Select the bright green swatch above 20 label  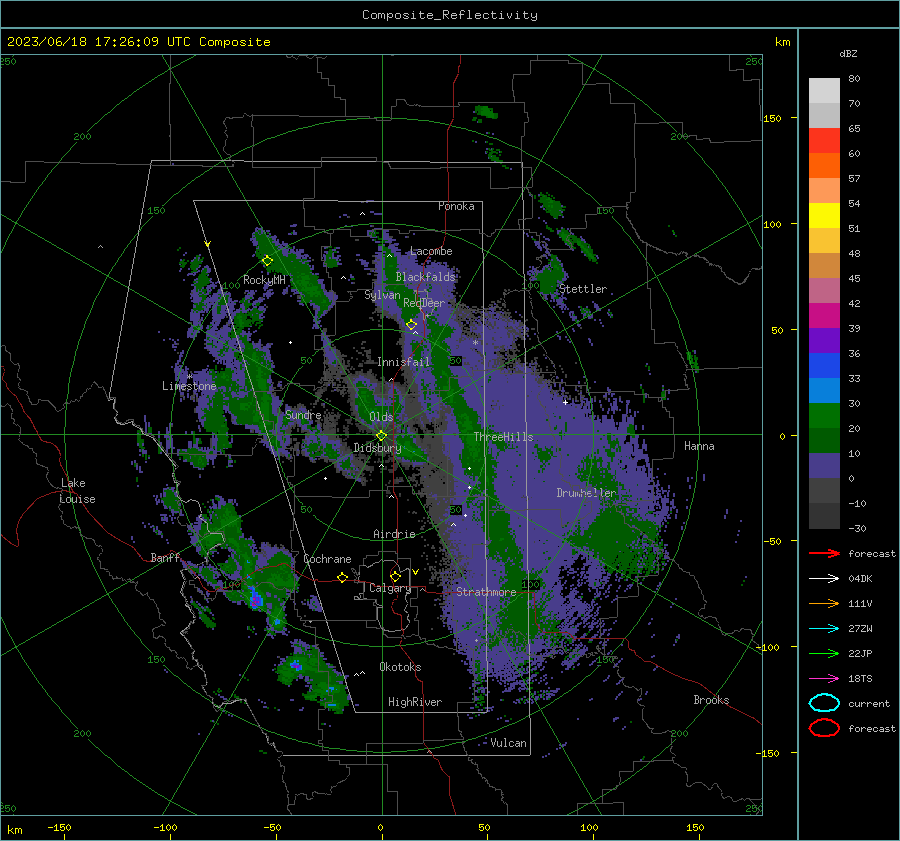pos(824,415)
